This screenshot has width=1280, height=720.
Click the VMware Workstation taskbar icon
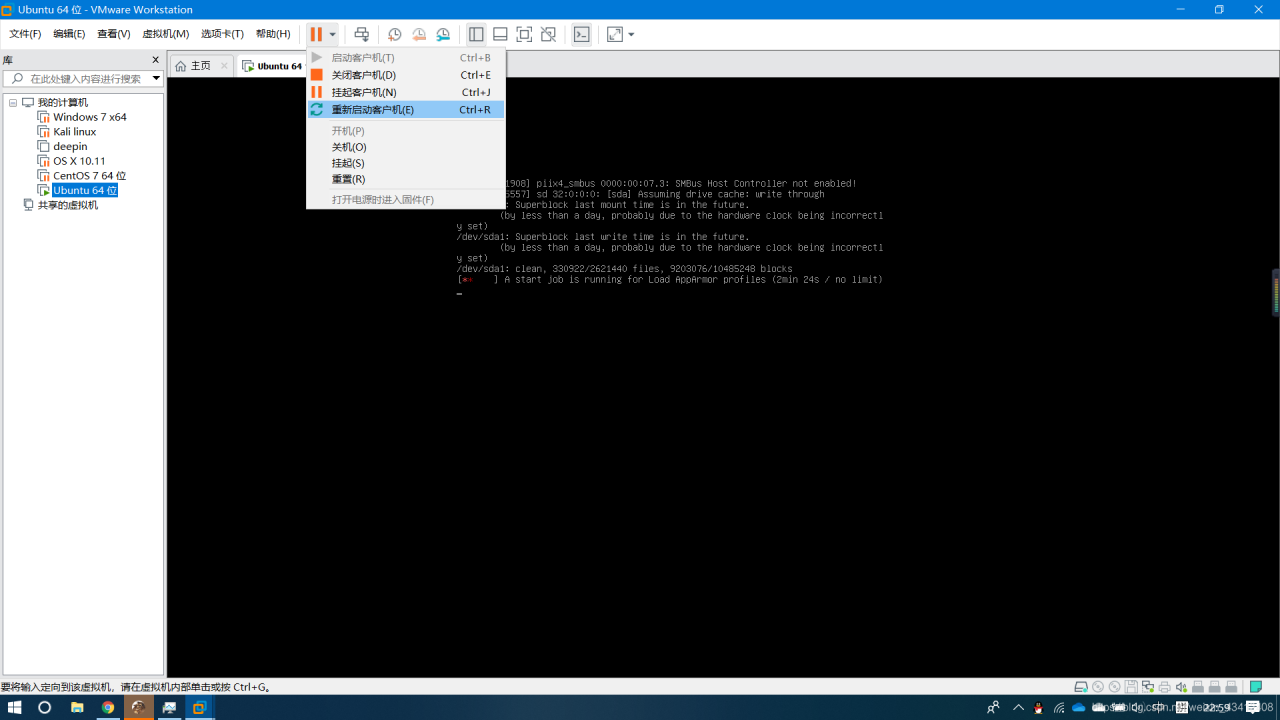[199, 707]
